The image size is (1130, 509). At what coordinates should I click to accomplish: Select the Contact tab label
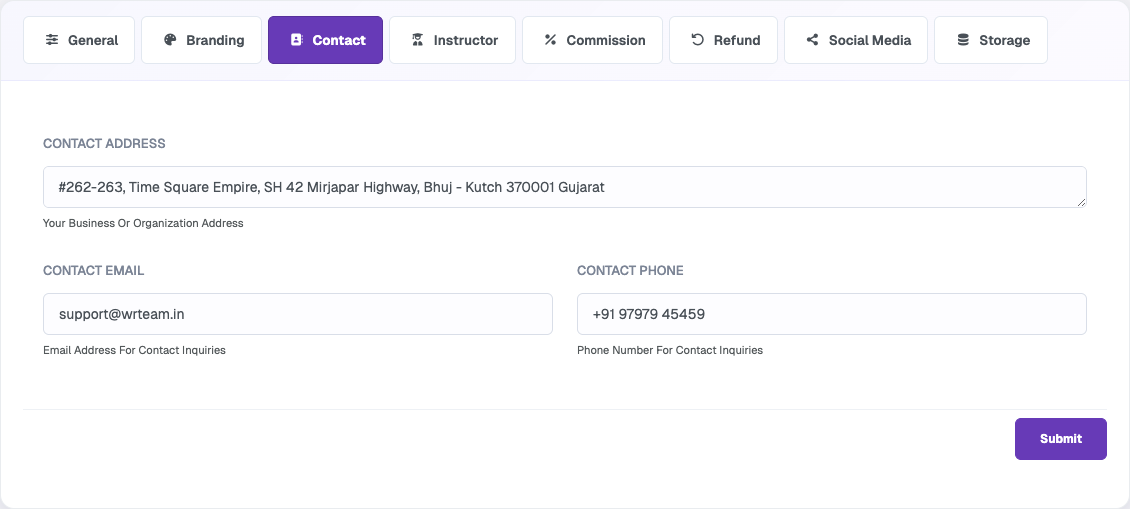[339, 40]
